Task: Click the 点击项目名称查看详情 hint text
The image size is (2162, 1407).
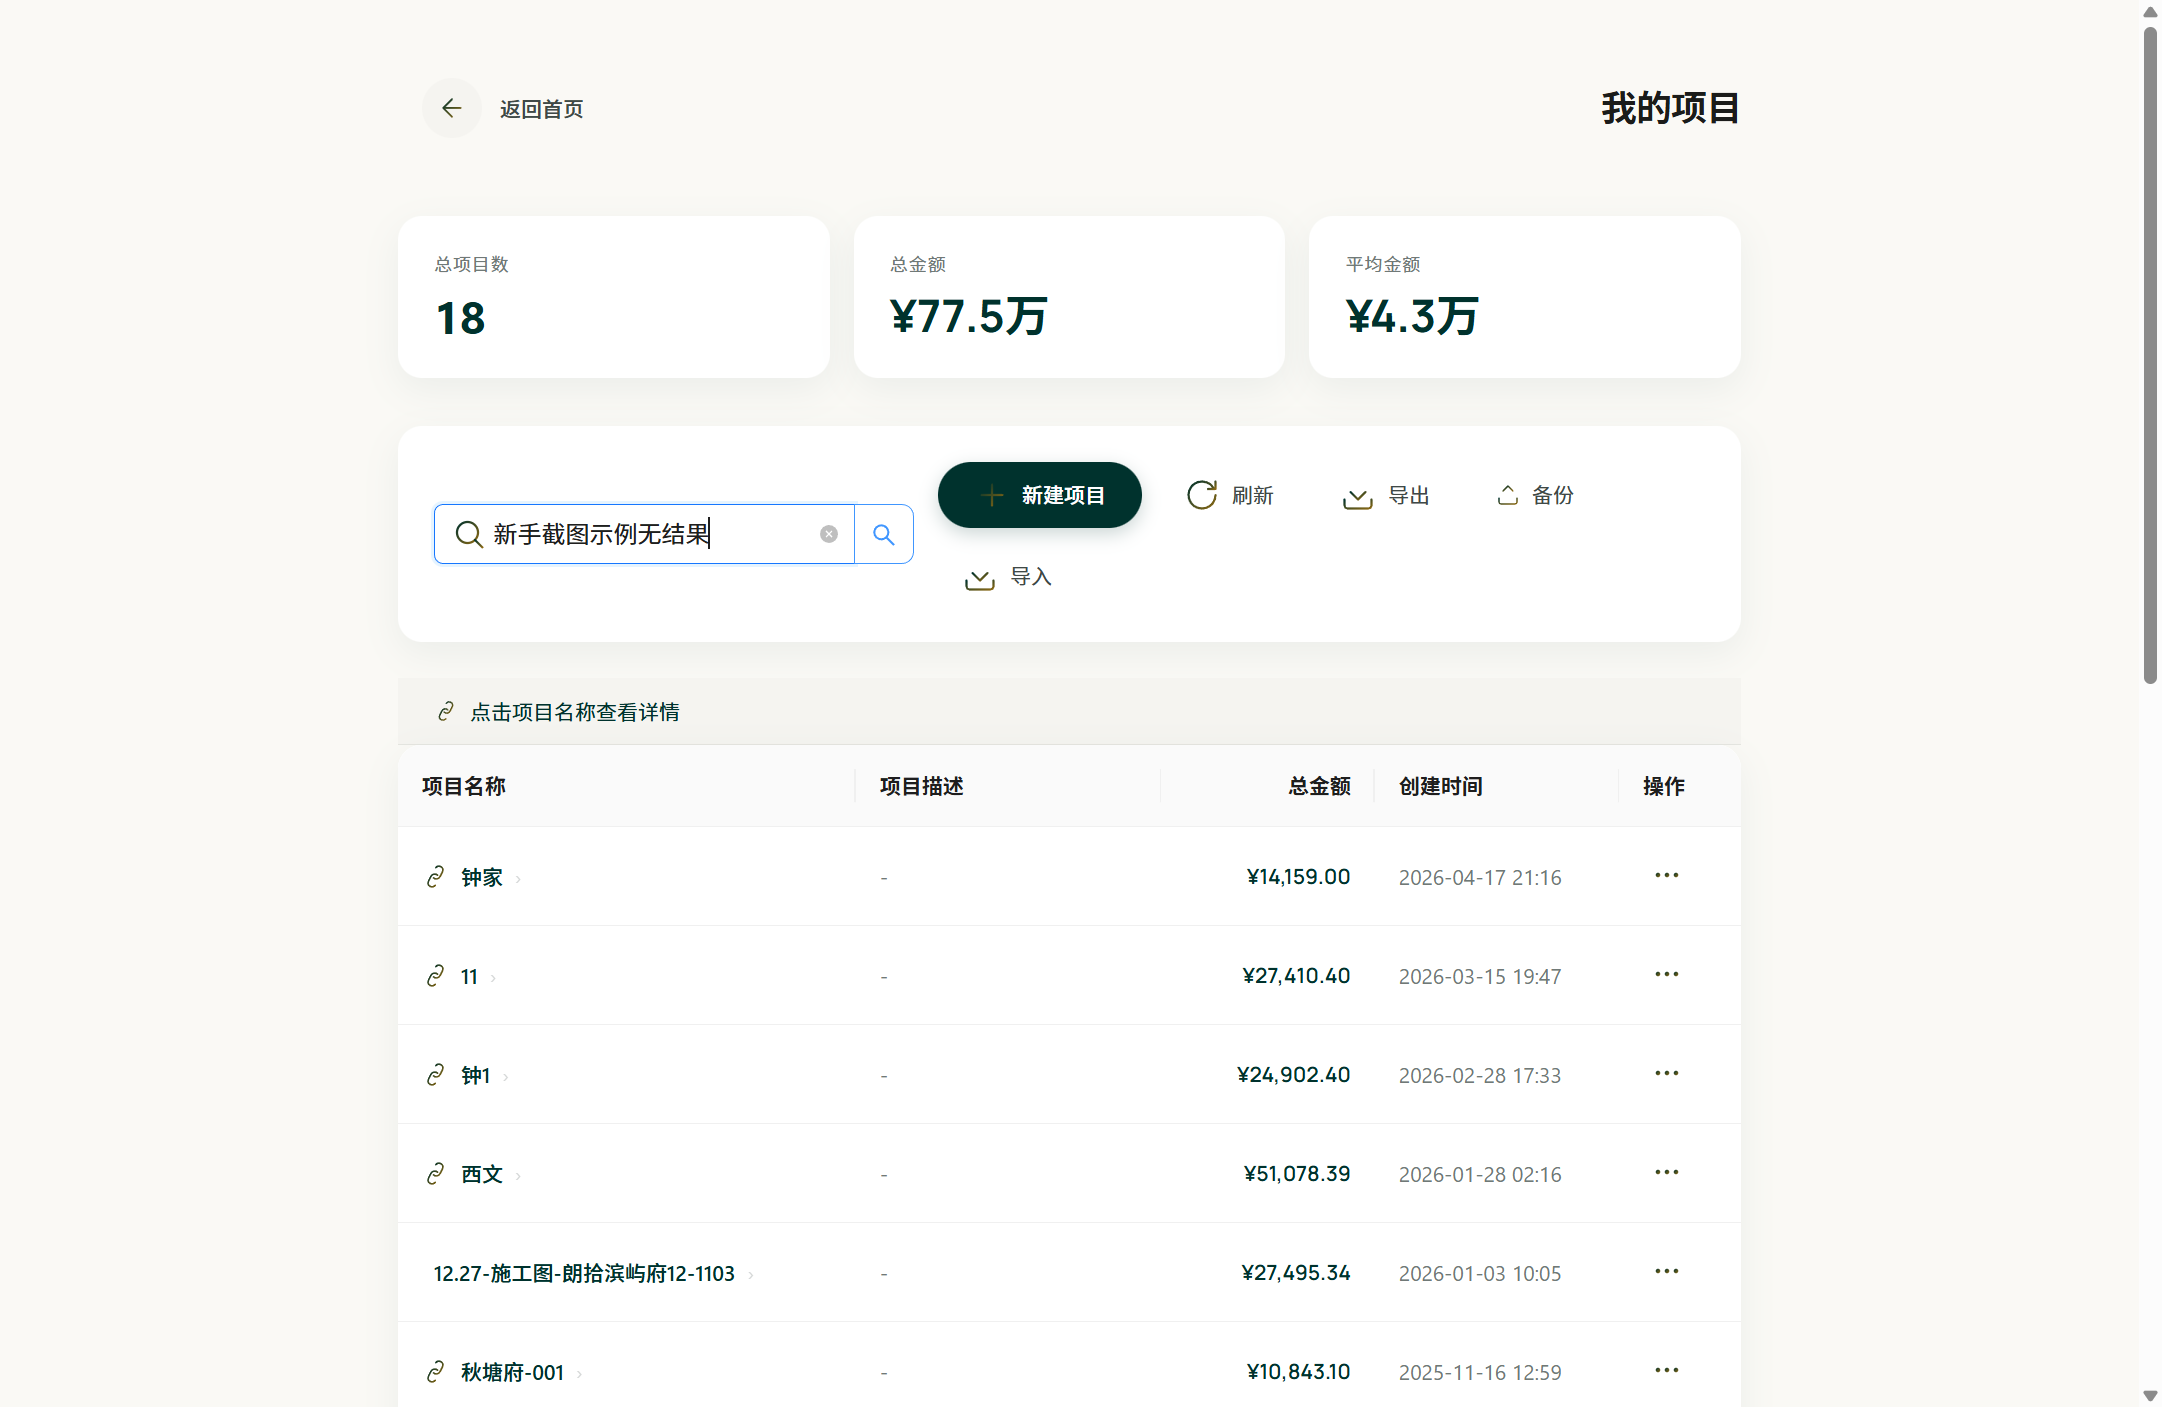Action: (x=575, y=712)
